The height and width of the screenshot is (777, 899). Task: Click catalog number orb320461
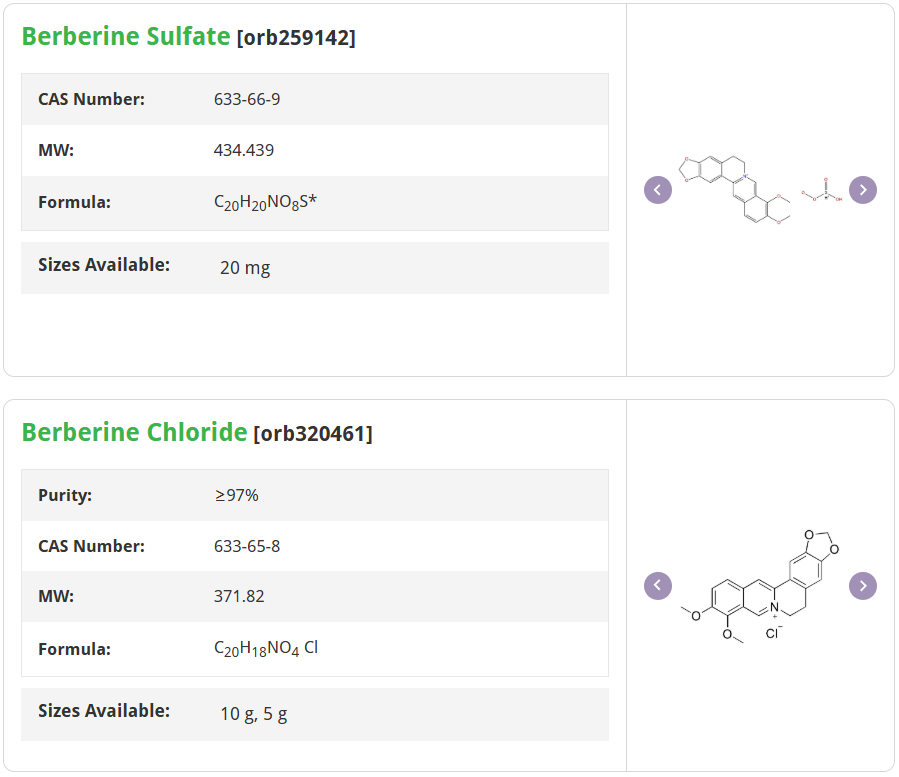coord(313,434)
